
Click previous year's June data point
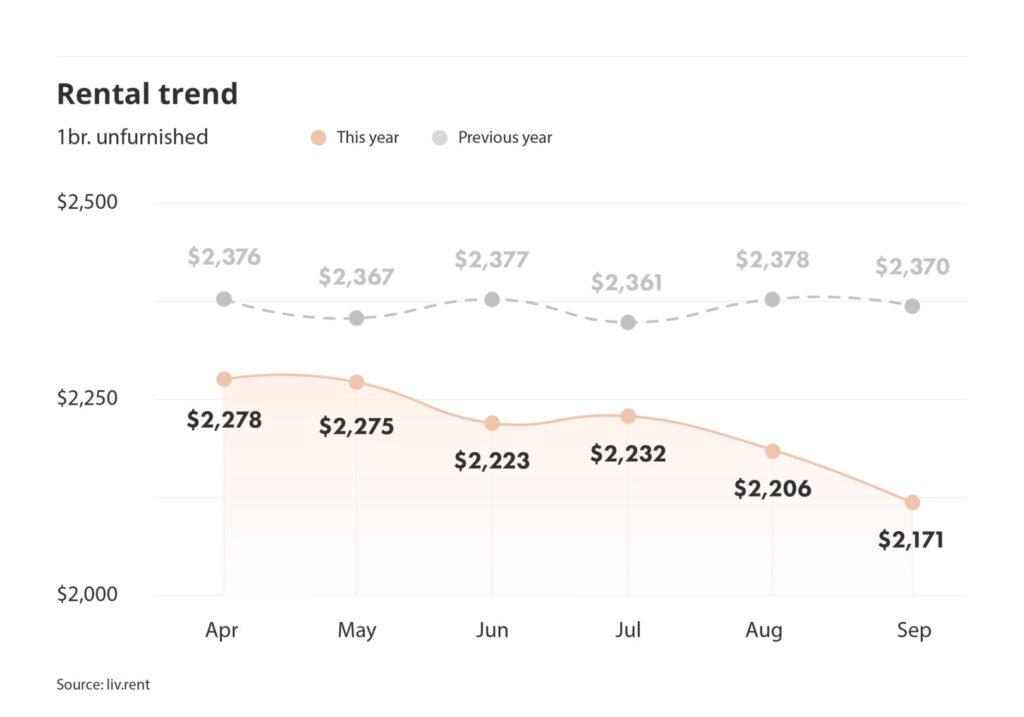click(x=492, y=299)
